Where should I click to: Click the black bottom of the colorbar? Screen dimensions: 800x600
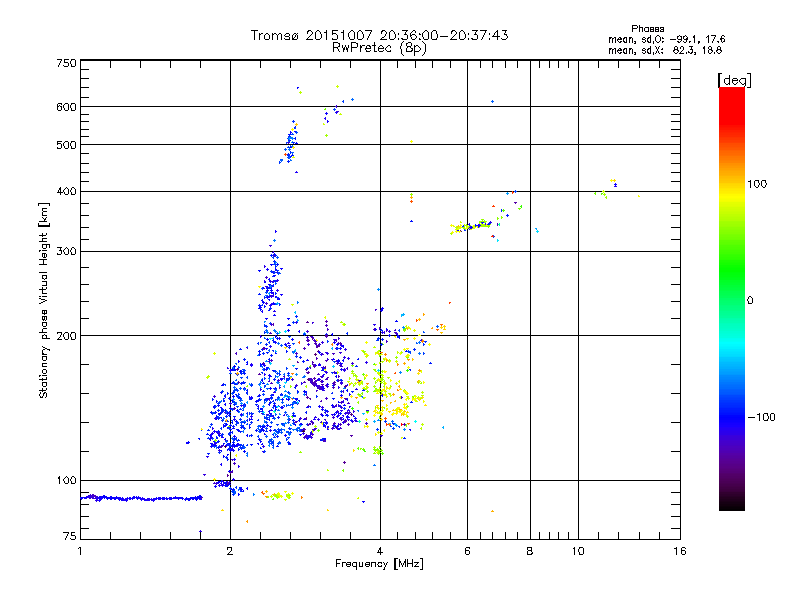[732, 503]
